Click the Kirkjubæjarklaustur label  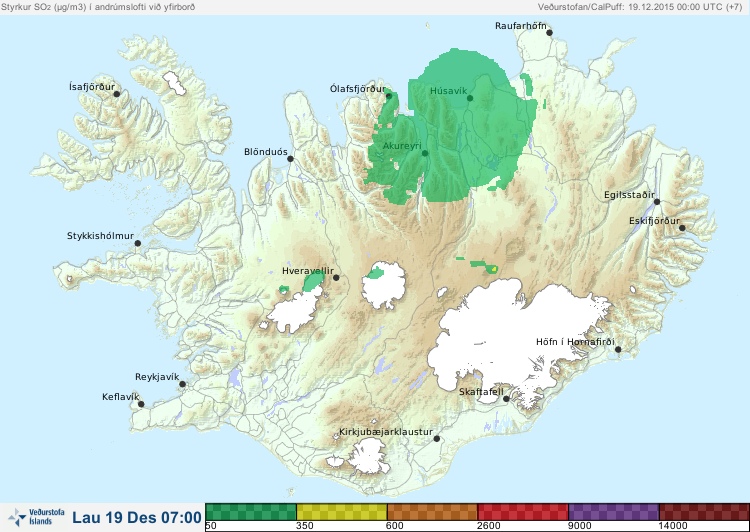(386, 432)
